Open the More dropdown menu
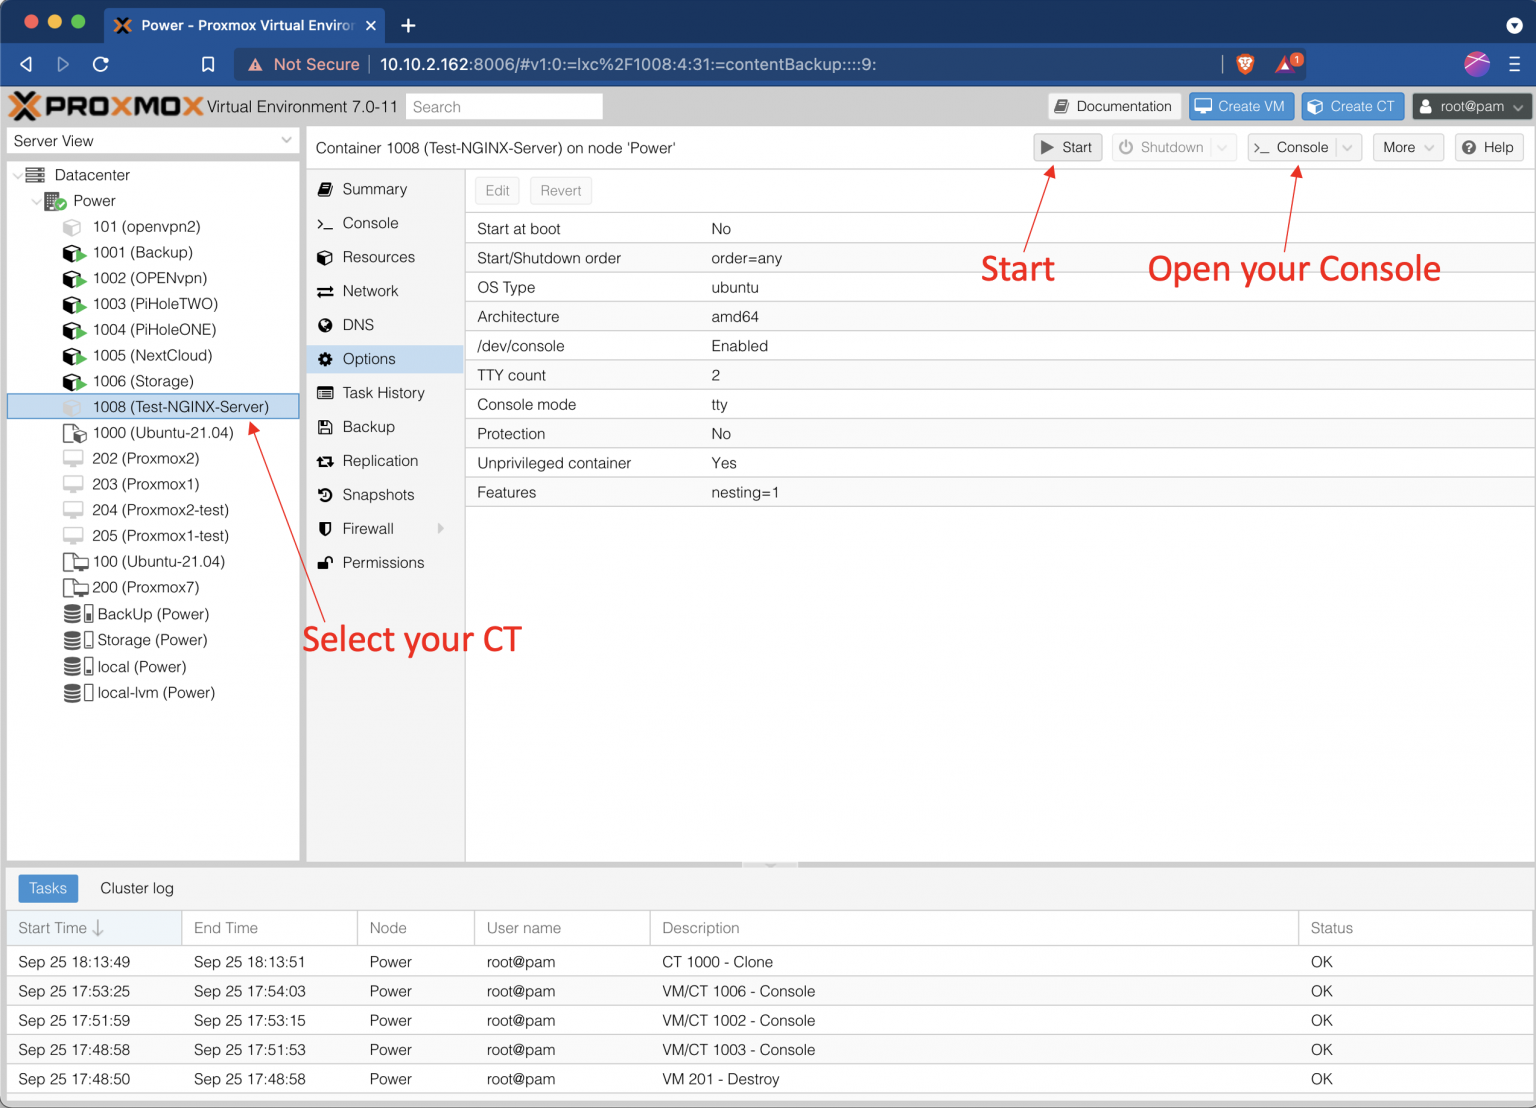This screenshot has width=1536, height=1108. (1407, 148)
